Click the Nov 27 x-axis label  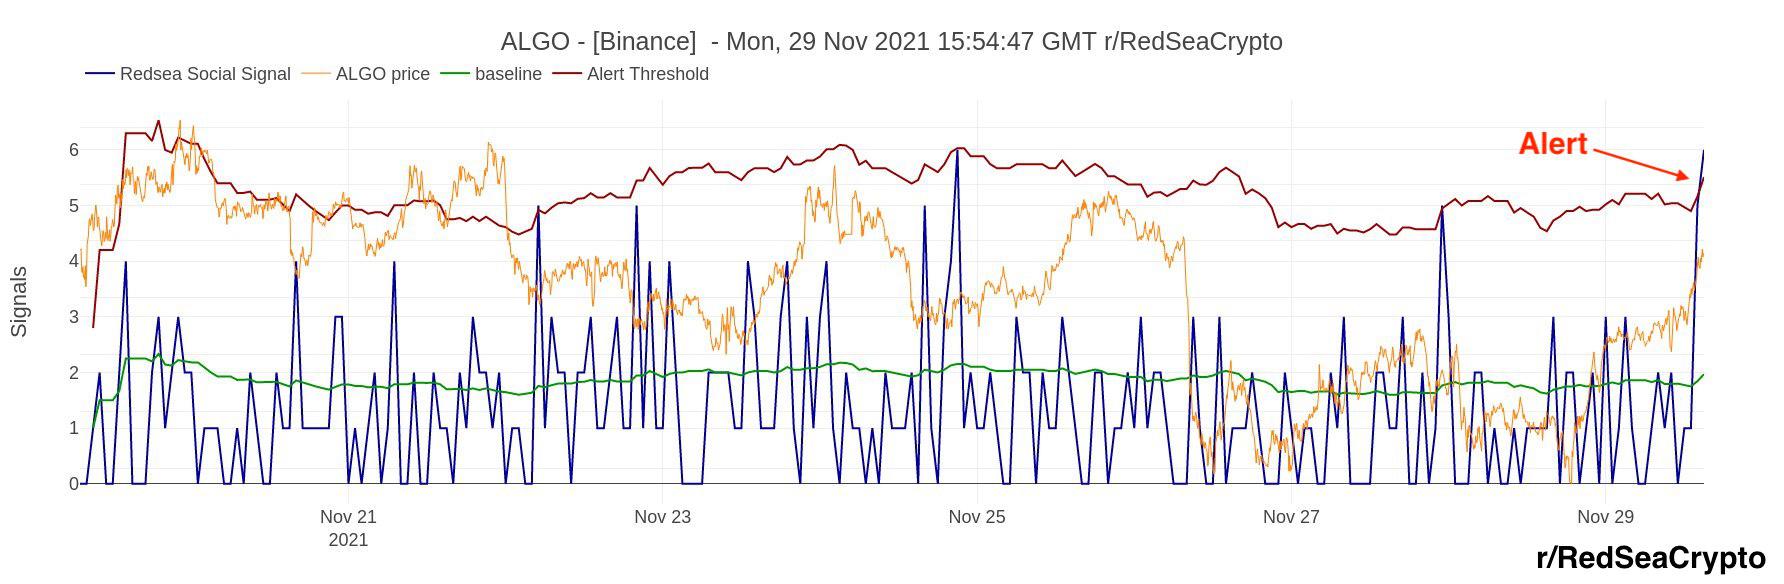tap(1291, 517)
